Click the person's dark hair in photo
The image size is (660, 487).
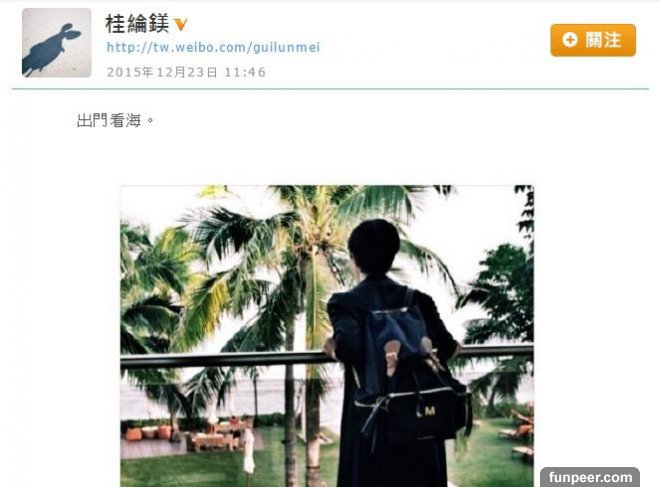[374, 246]
